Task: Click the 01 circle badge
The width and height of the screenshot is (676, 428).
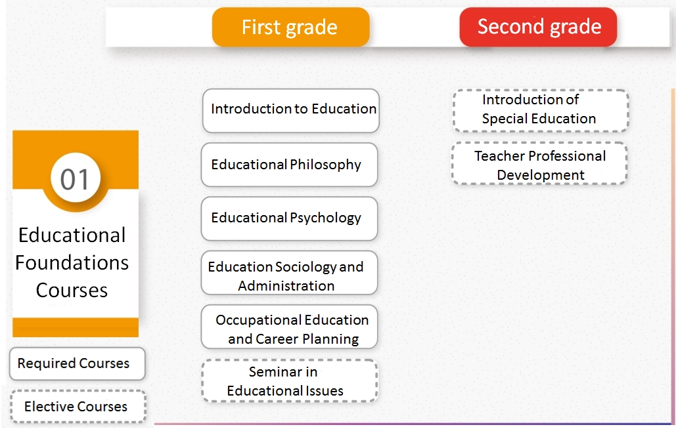Action: (x=76, y=179)
